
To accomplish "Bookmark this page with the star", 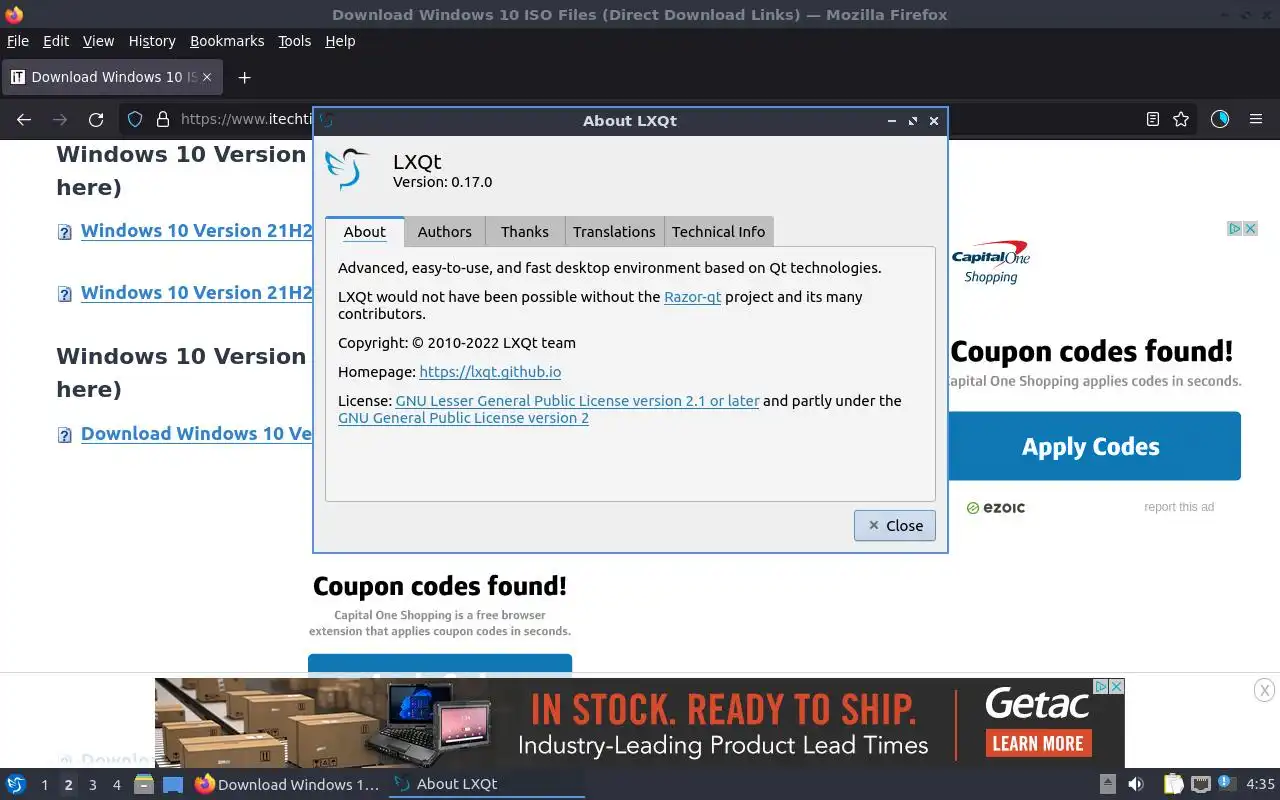I will pos(1181,119).
